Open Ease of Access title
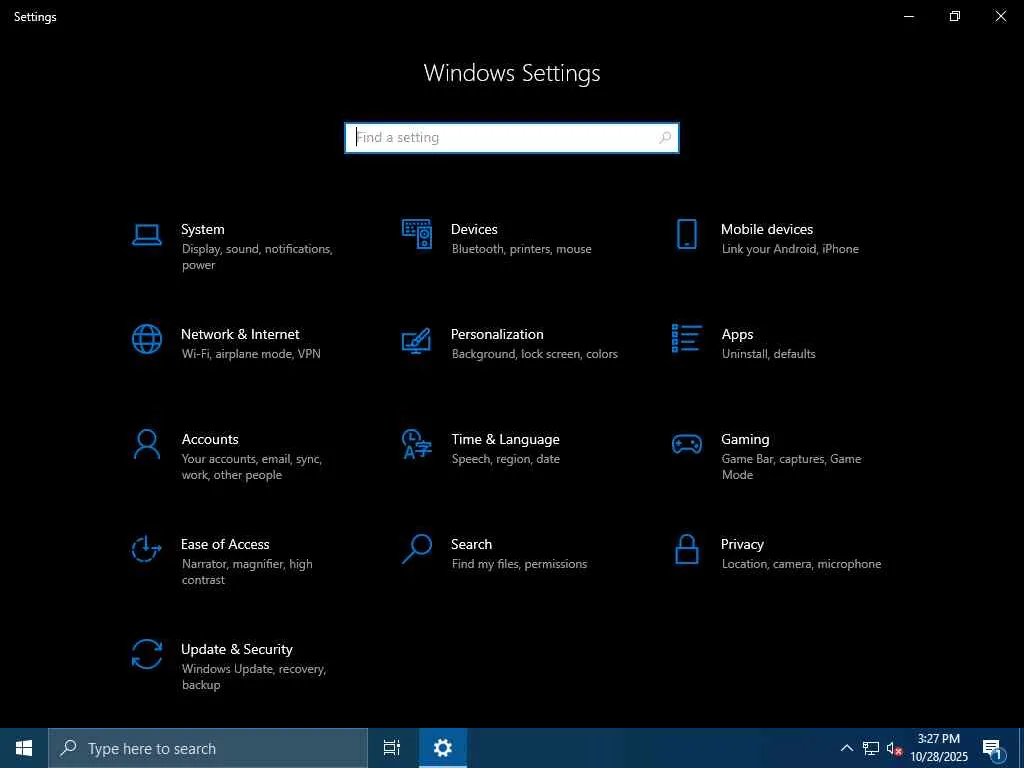This screenshot has height=768, width=1024. coord(225,544)
